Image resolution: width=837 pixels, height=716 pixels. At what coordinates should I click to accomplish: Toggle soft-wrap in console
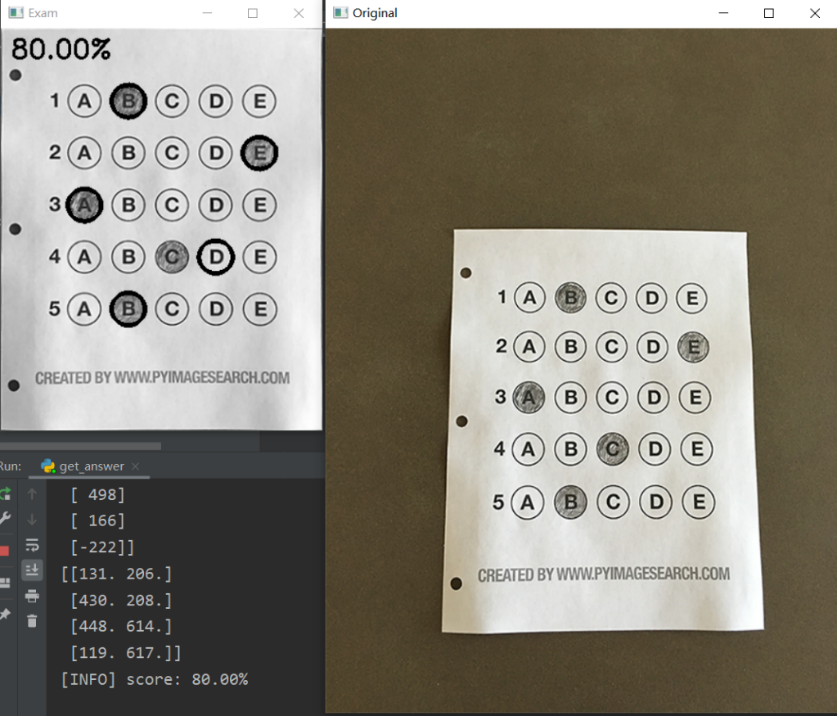pyautogui.click(x=32, y=545)
